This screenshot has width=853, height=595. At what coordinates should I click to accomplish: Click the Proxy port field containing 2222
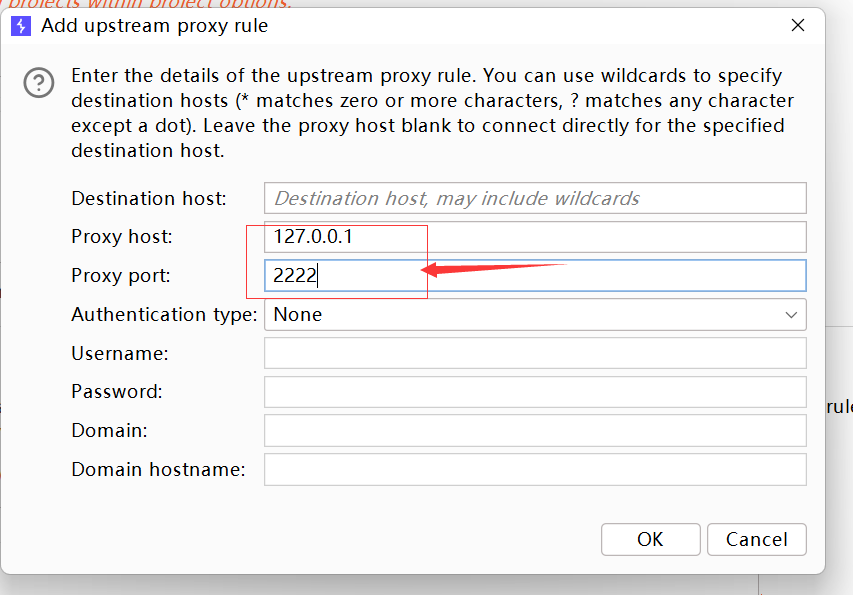click(x=535, y=276)
